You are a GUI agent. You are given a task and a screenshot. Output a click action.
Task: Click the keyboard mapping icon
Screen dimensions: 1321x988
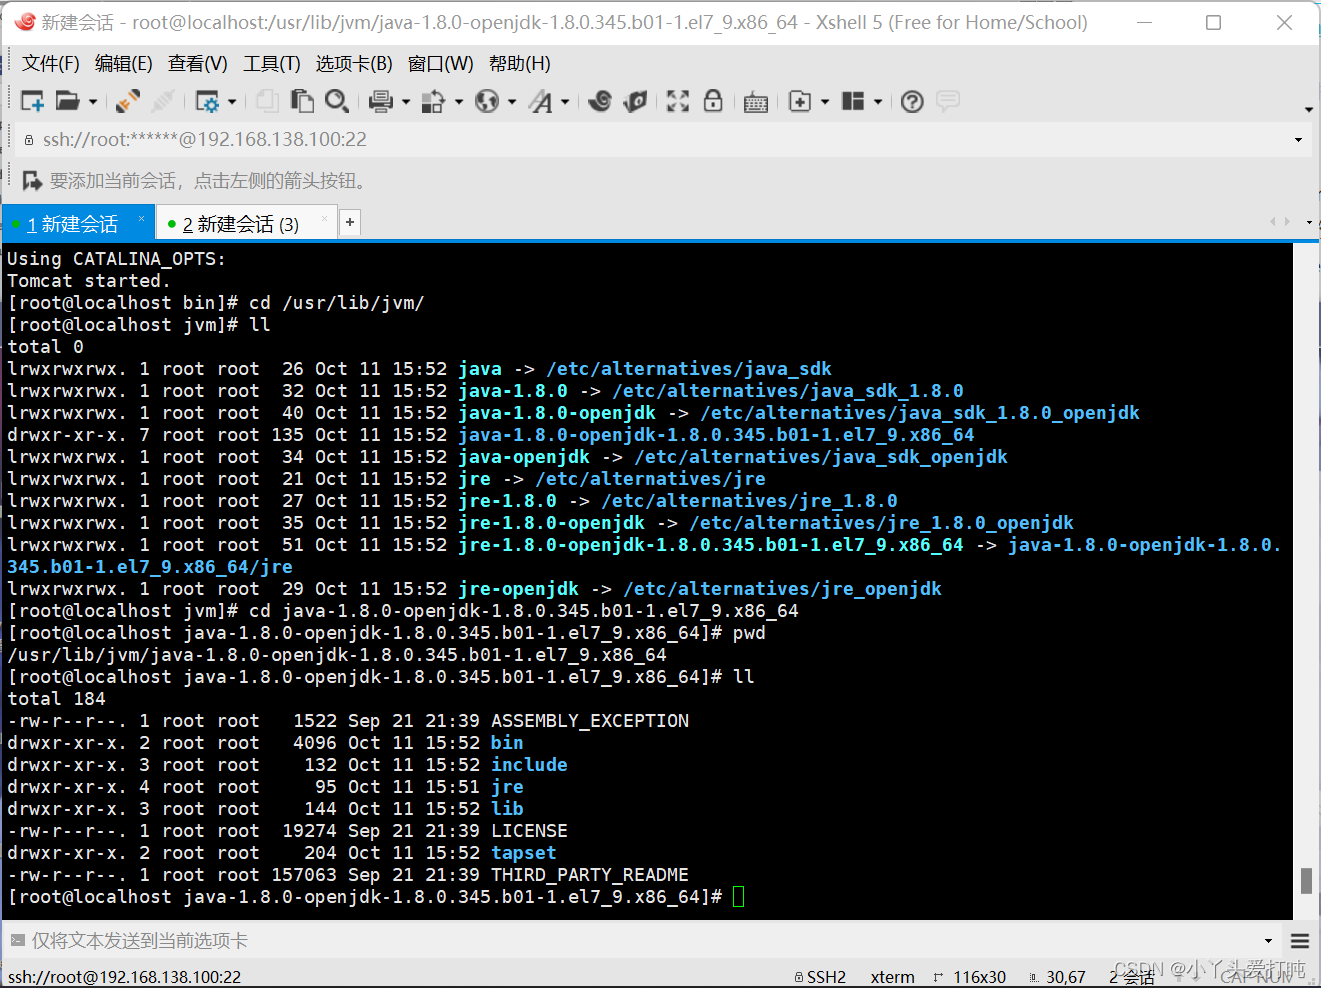[x=756, y=102]
